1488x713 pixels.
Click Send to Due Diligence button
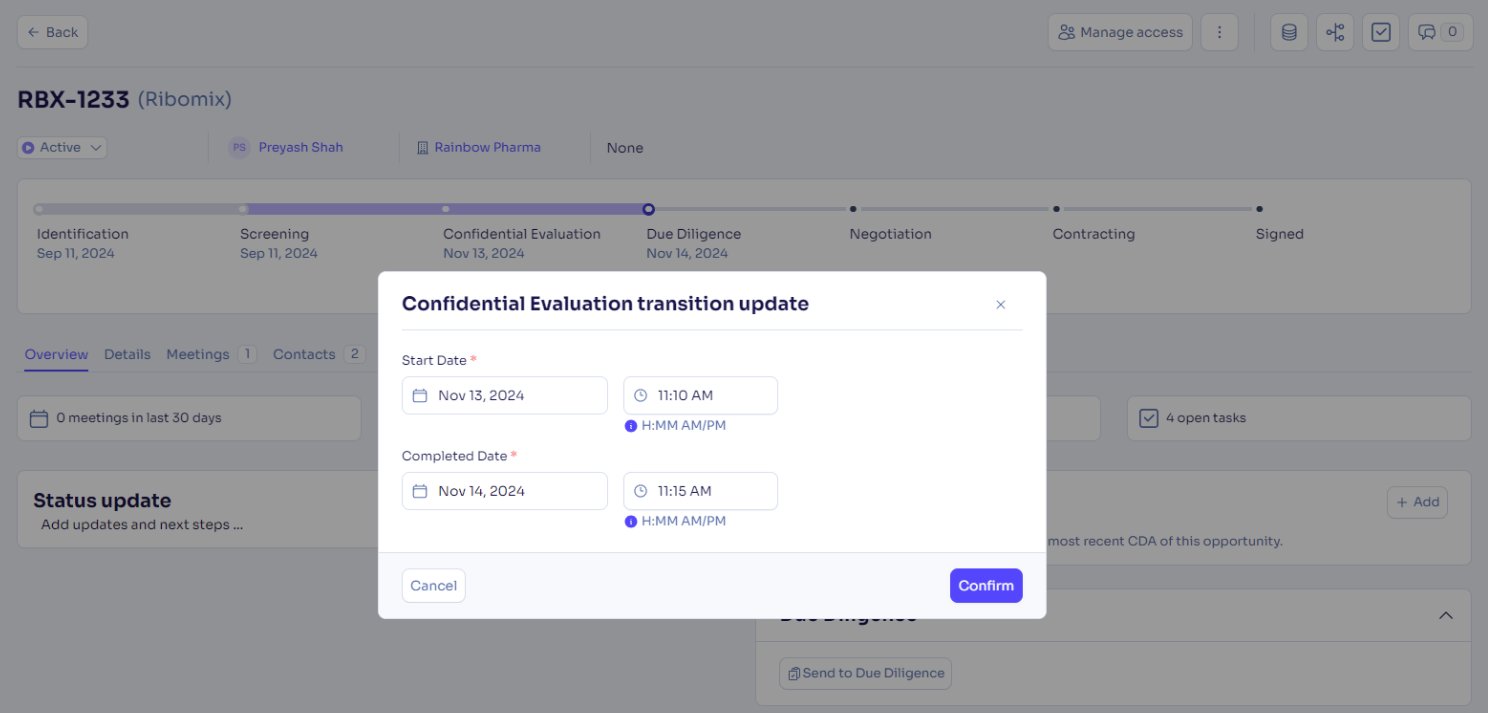[865, 673]
